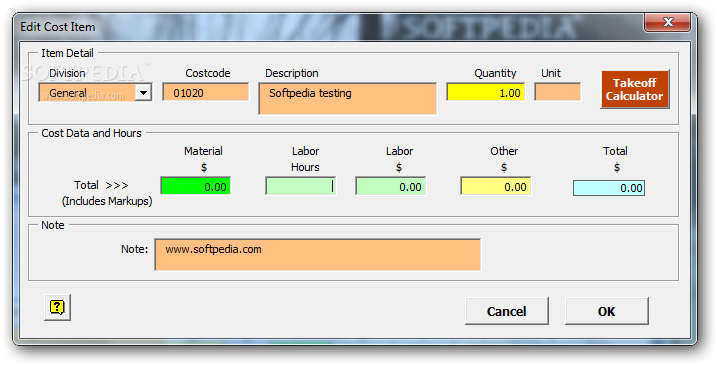Click the Item Detail group label
This screenshot has height=366, width=718.
coord(67,53)
